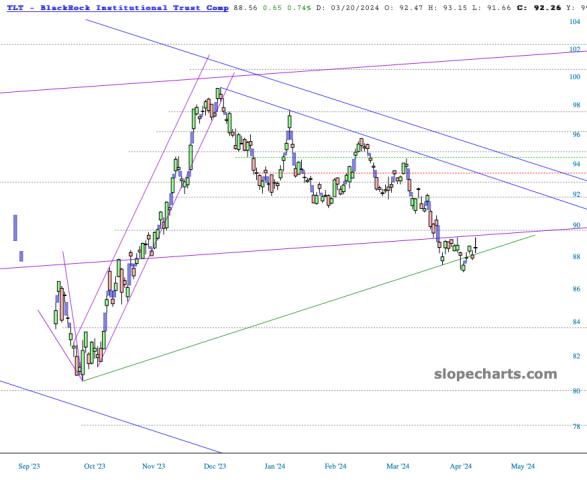Click the 98 price axis label
The image size is (587, 480).
576,105
